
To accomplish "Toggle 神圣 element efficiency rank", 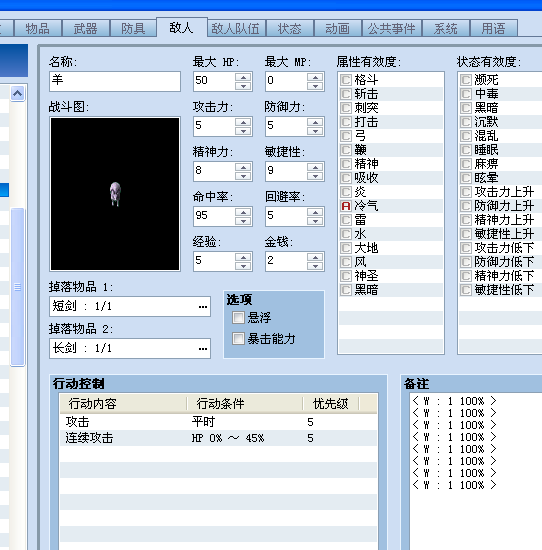I will [x=346, y=276].
